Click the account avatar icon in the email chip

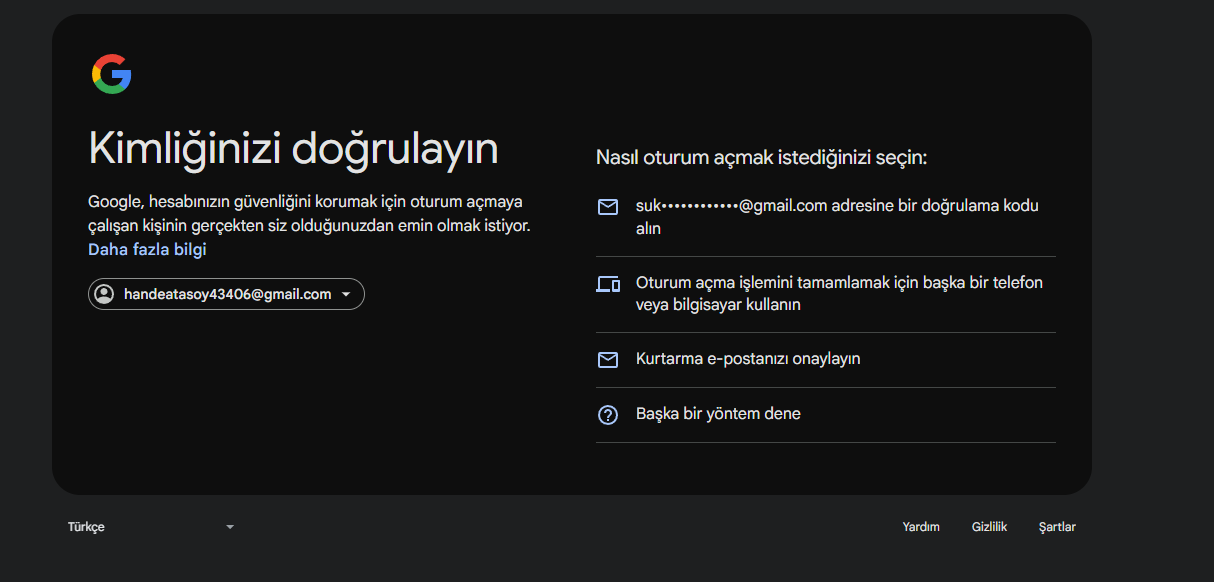103,294
